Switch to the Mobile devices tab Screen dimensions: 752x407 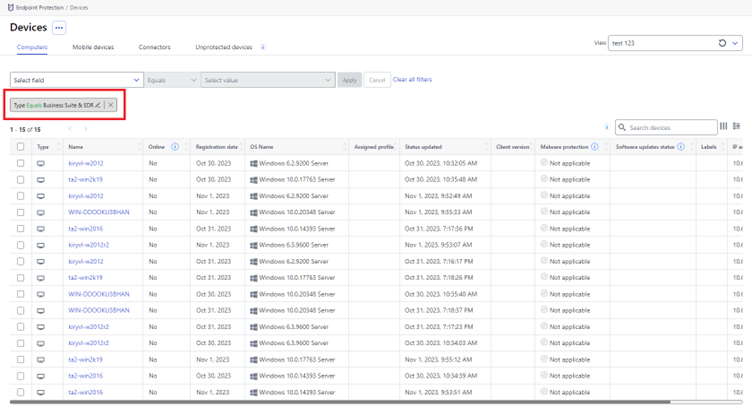93,47
